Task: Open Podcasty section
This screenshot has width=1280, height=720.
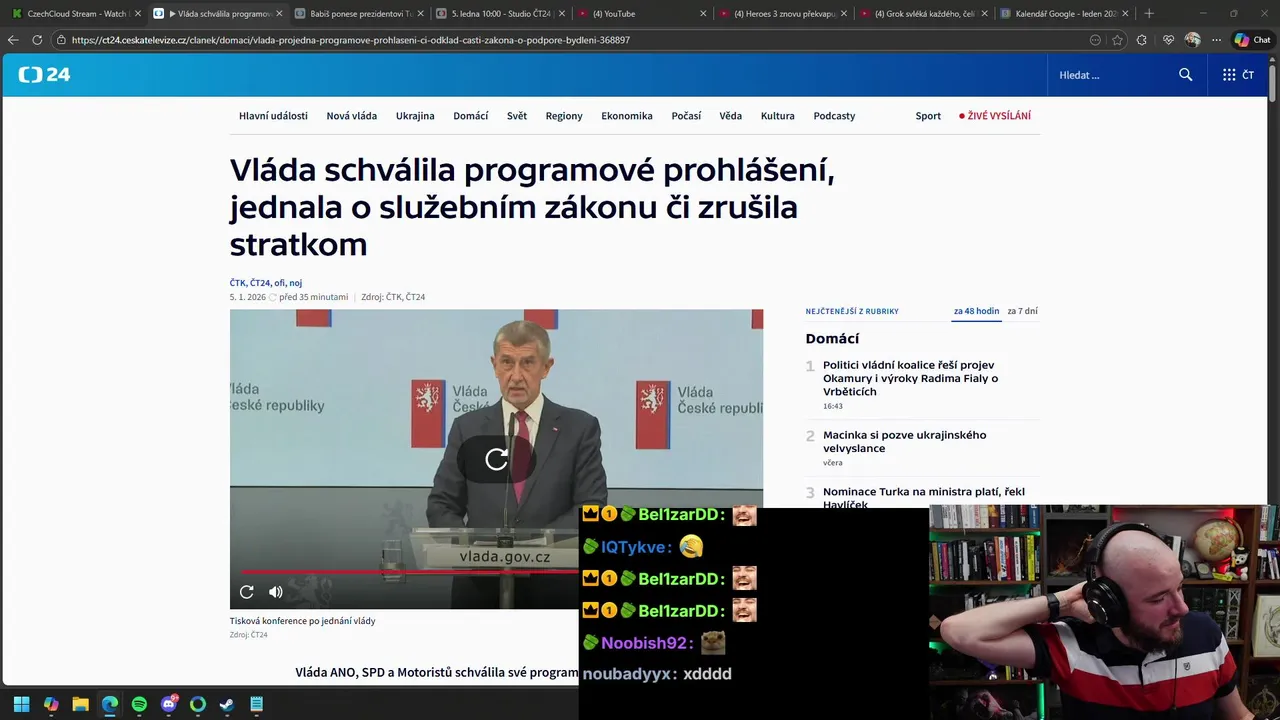Action: coord(834,116)
